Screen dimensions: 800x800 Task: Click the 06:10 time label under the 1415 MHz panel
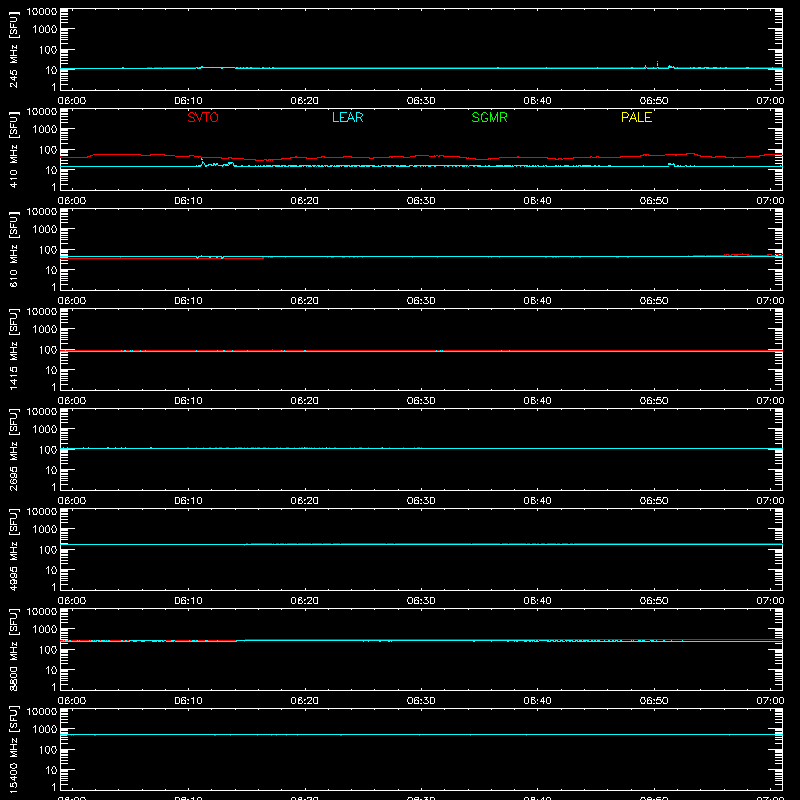tap(188, 401)
